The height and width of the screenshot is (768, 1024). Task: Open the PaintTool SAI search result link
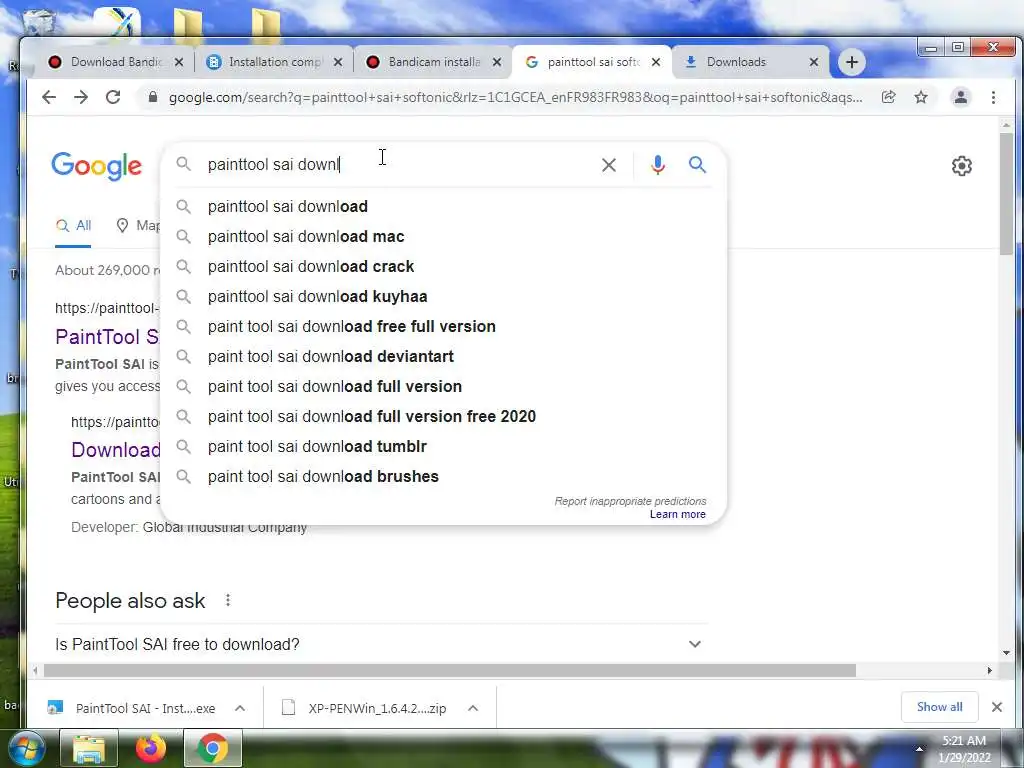107,337
